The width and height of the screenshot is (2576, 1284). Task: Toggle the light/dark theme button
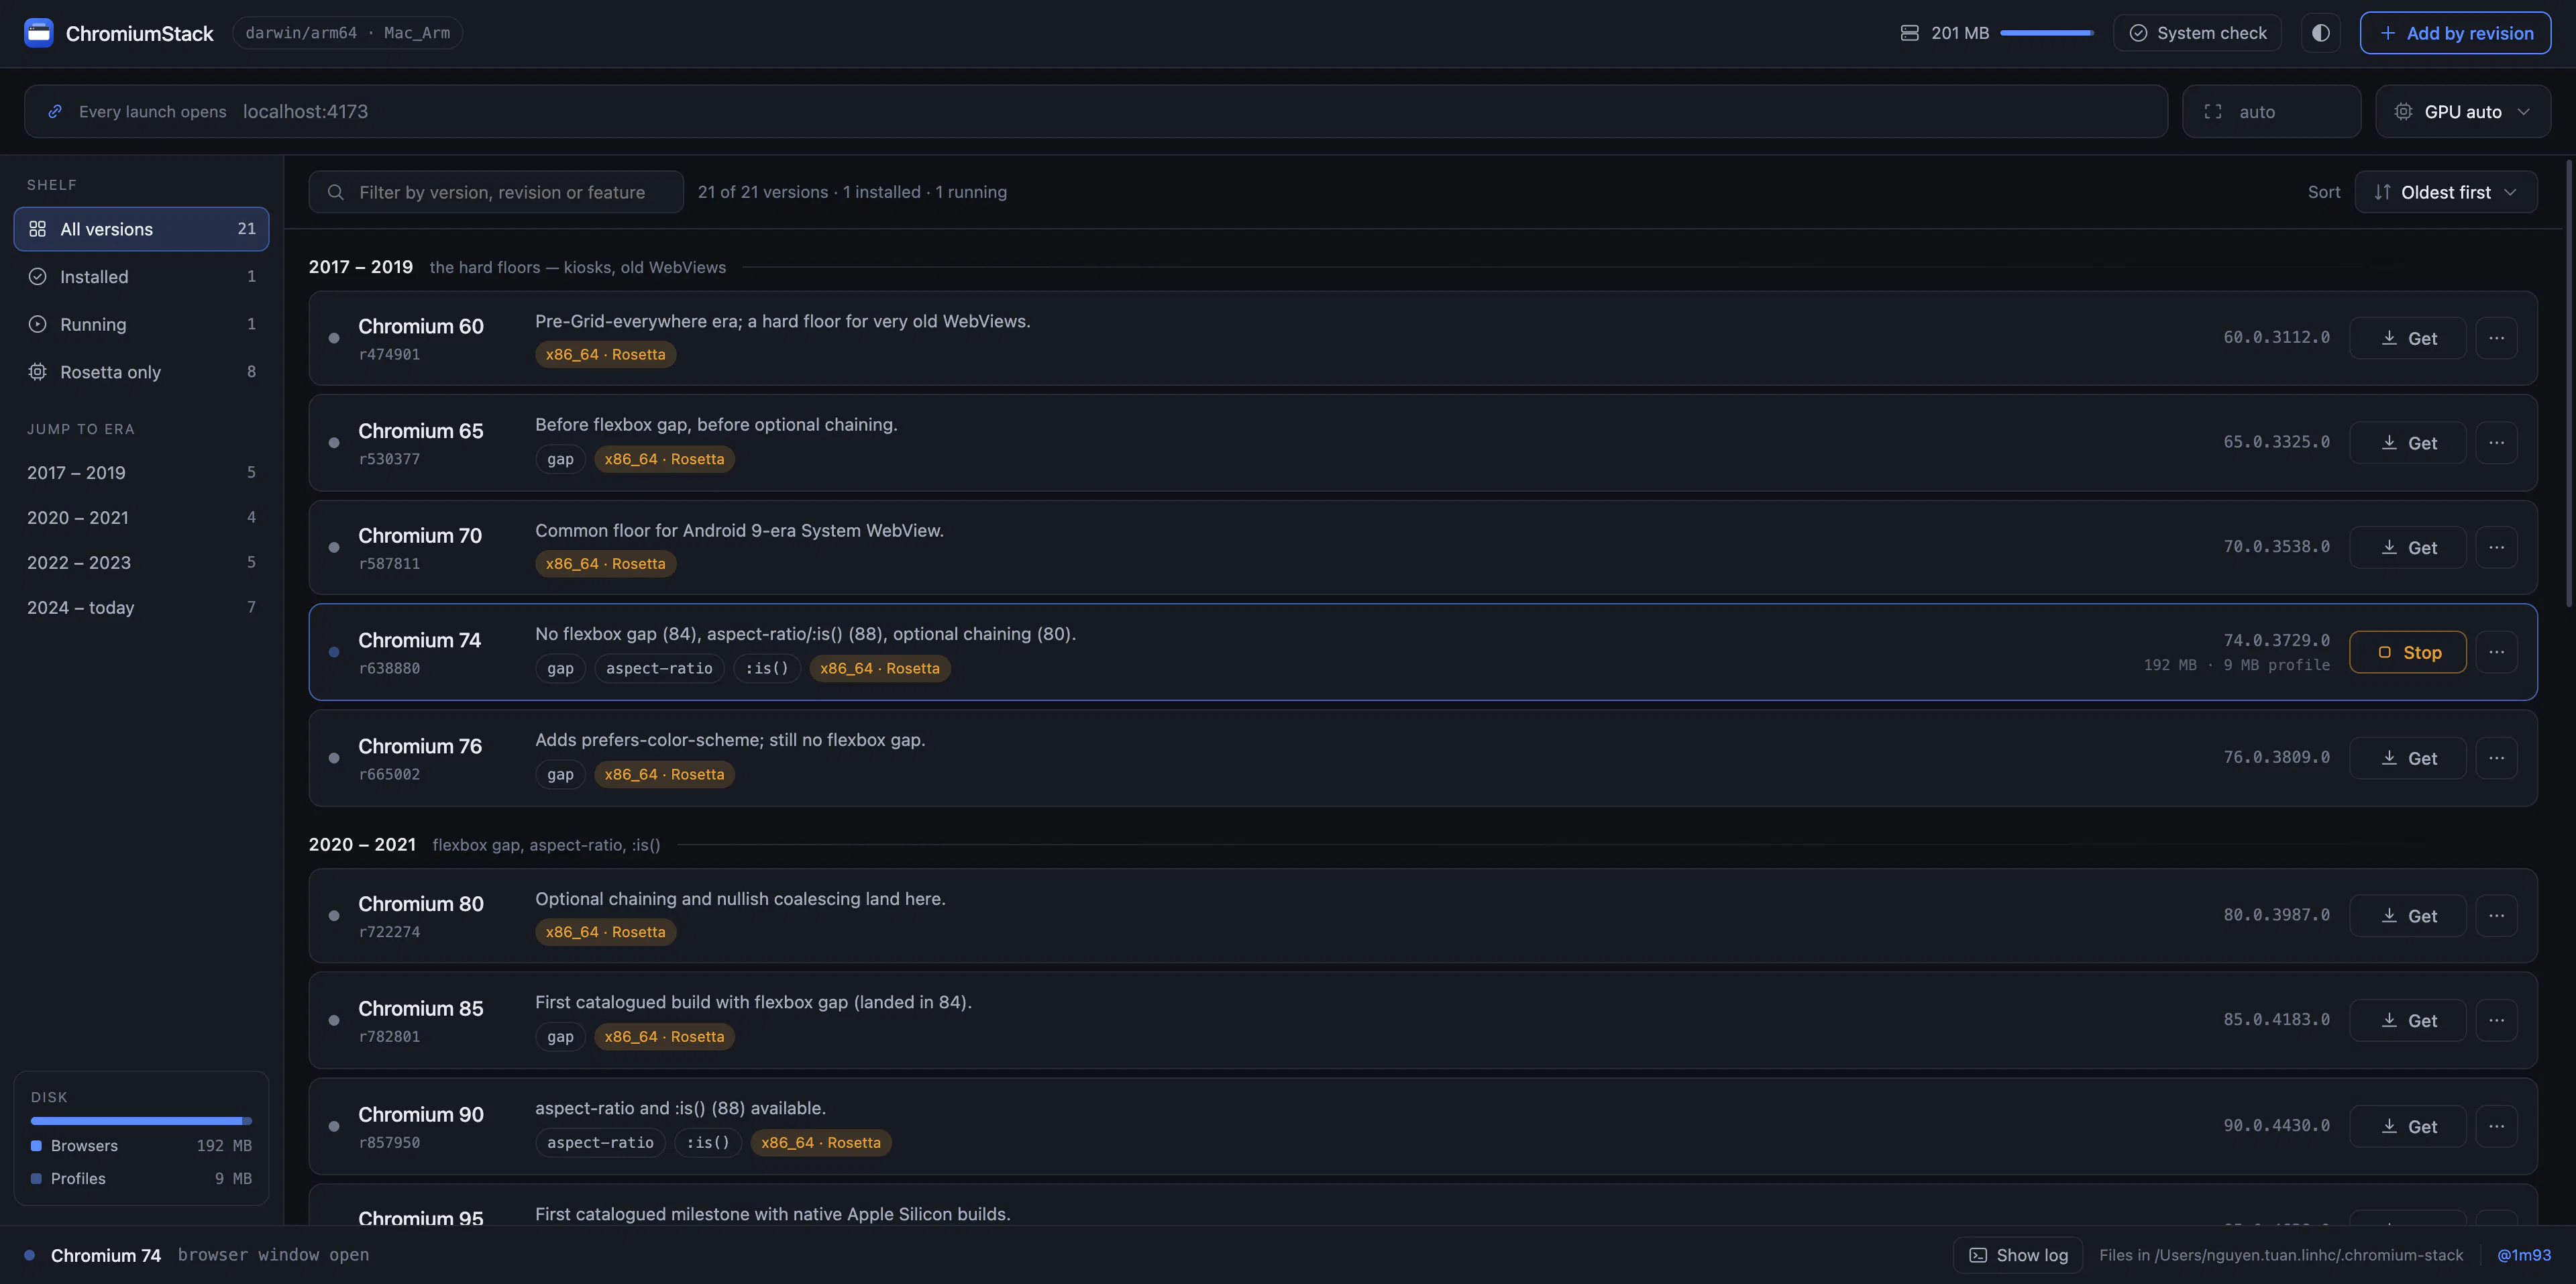point(2320,33)
